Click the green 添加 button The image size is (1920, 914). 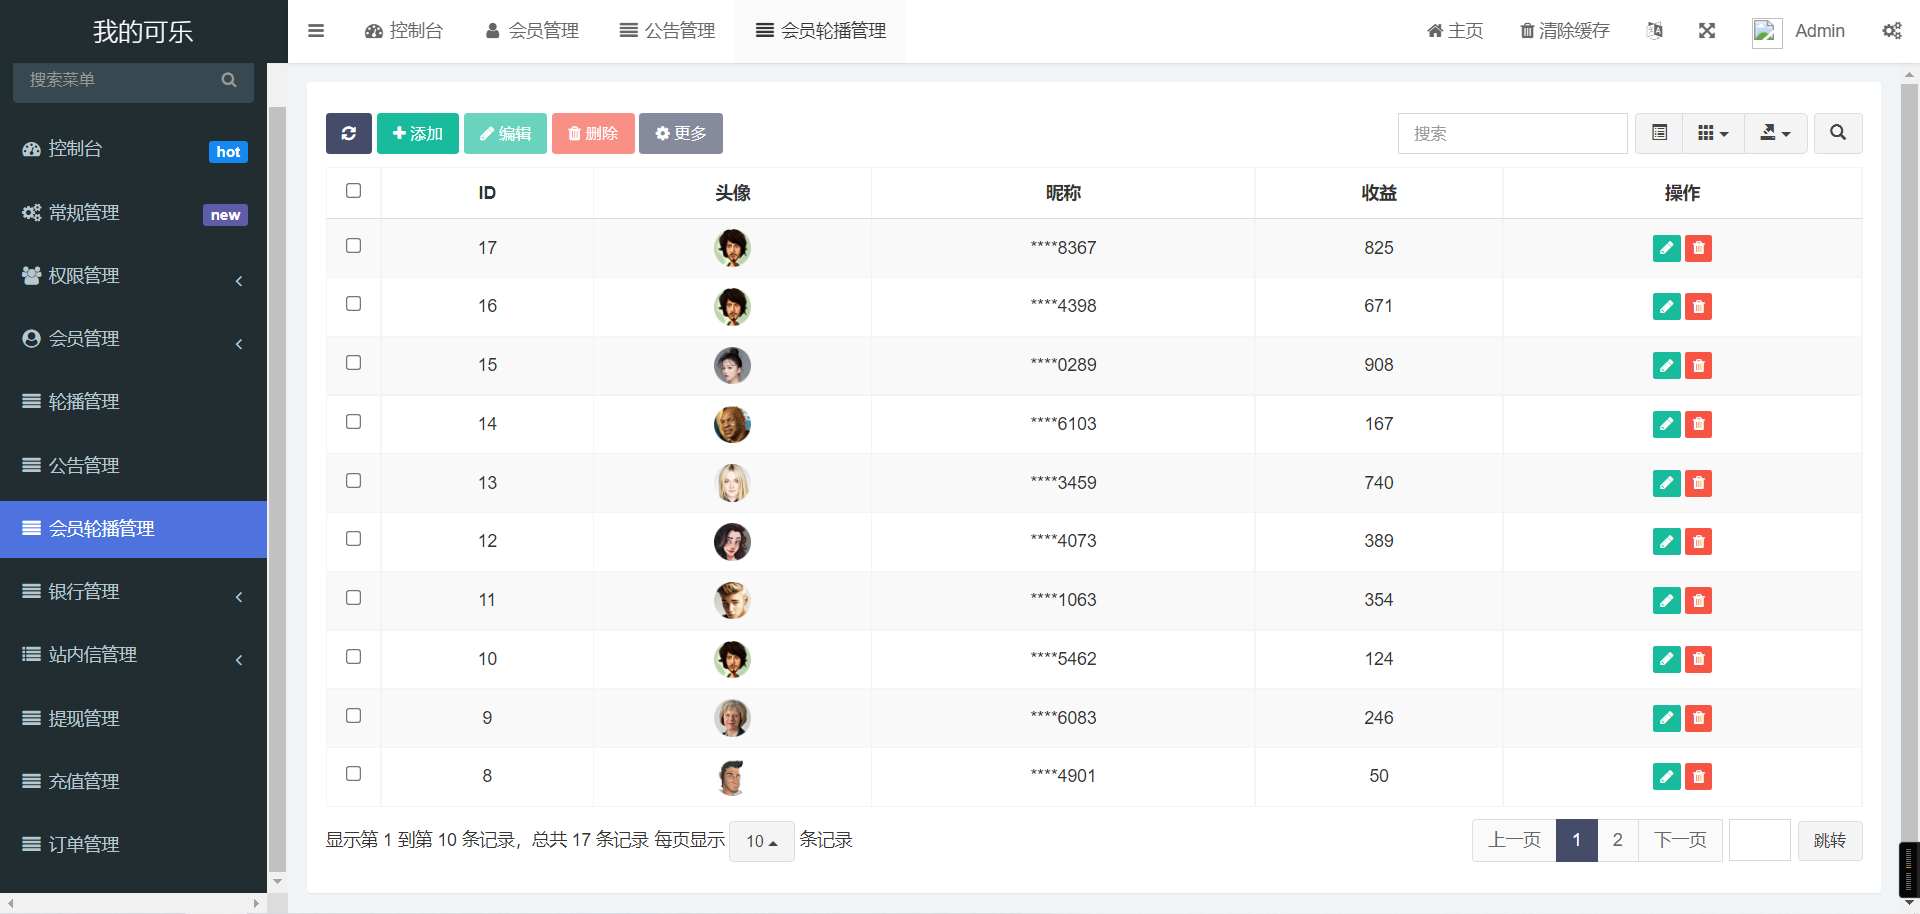[417, 133]
